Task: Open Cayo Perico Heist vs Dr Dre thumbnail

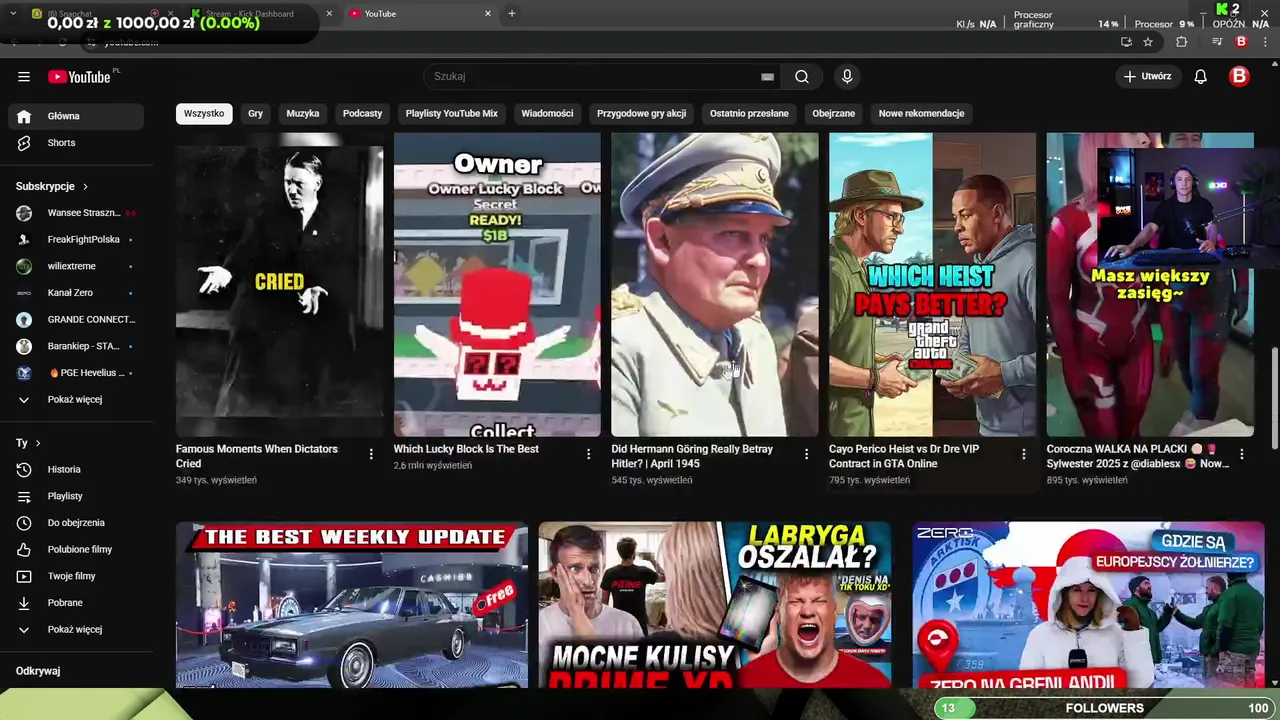Action: pos(932,285)
